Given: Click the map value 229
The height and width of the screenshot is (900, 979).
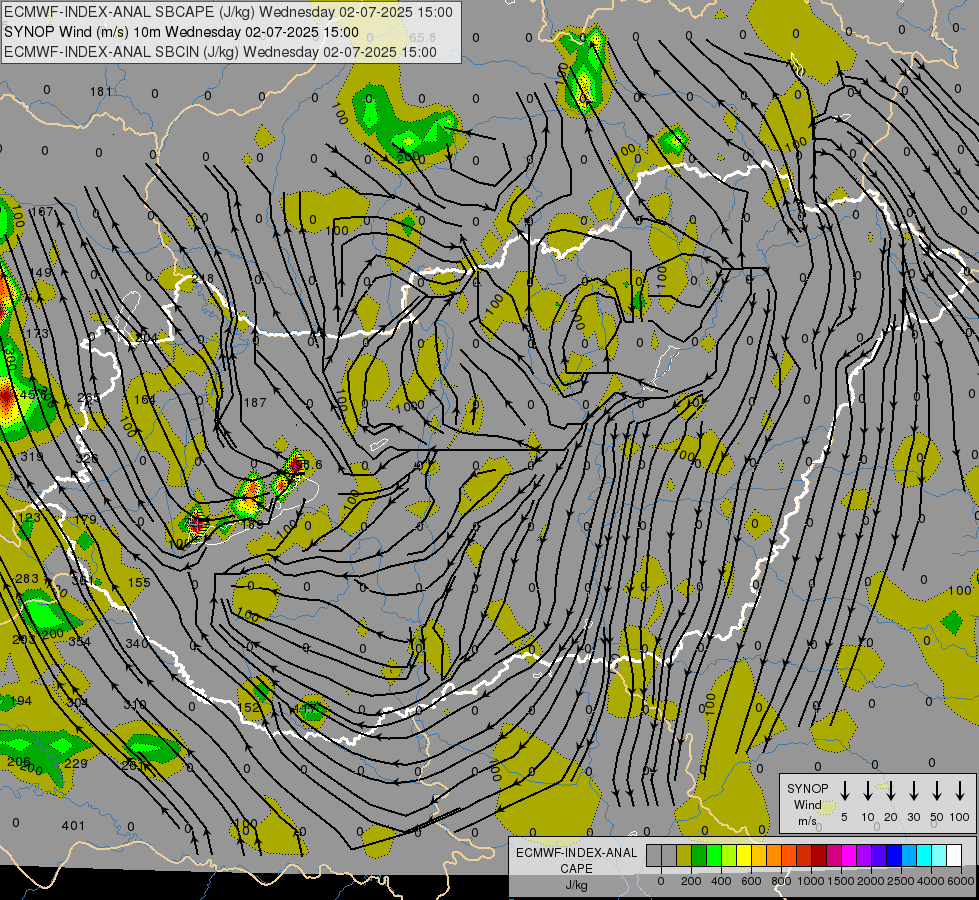Looking at the screenshot, I should 76,763.
